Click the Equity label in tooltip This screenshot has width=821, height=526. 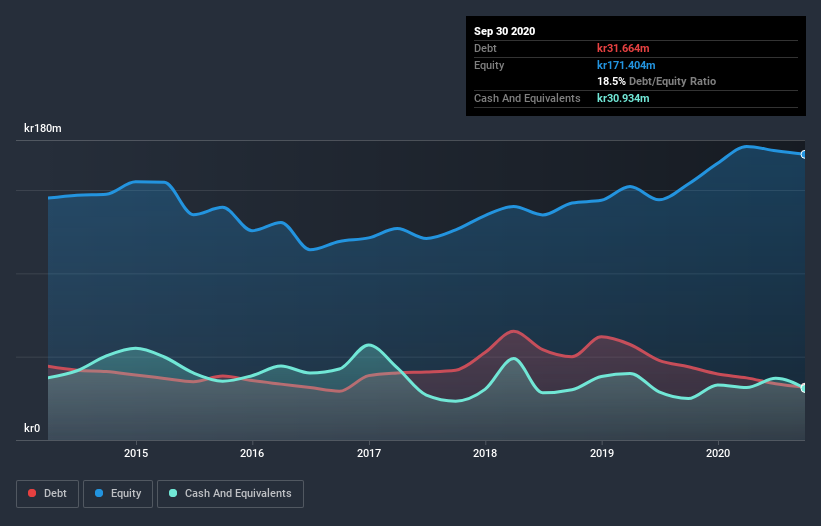489,65
